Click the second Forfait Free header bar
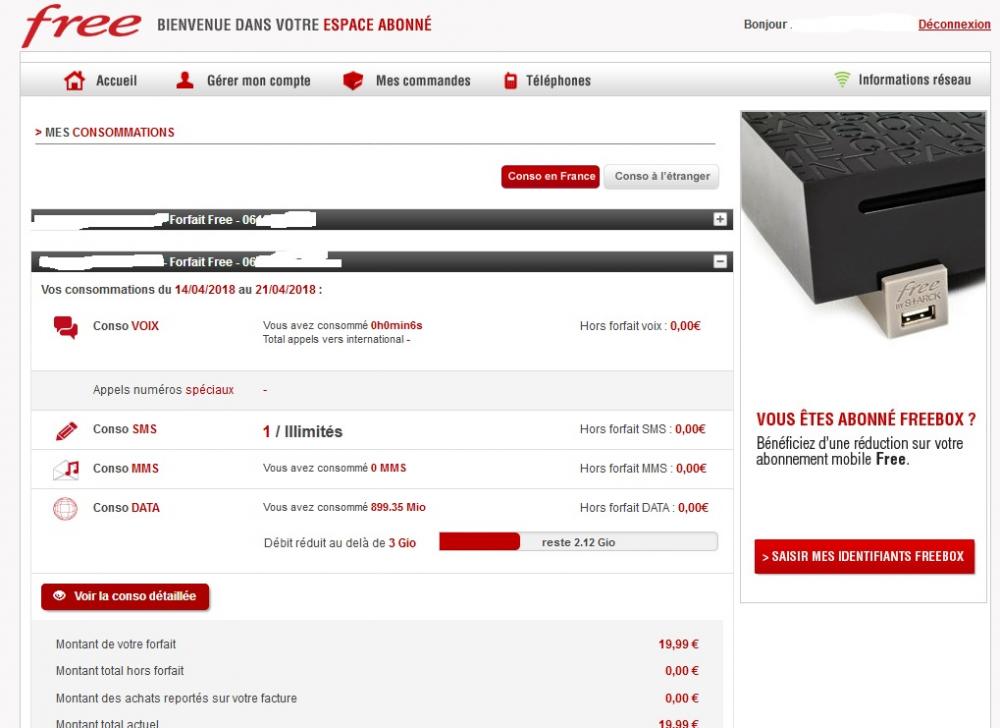Viewport: 1000px width, 728px height. 381,261
